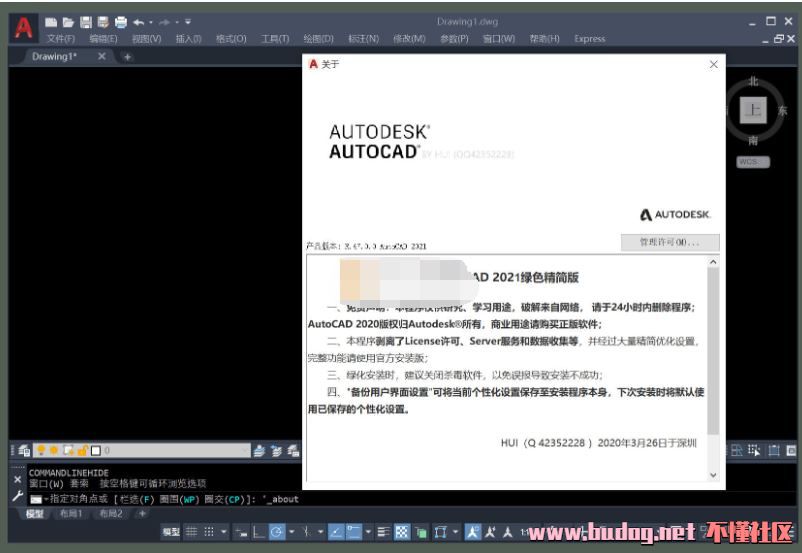This screenshot has height=553, width=802.
Task: Click the Make Object's Layer Current icon
Action: [259, 451]
